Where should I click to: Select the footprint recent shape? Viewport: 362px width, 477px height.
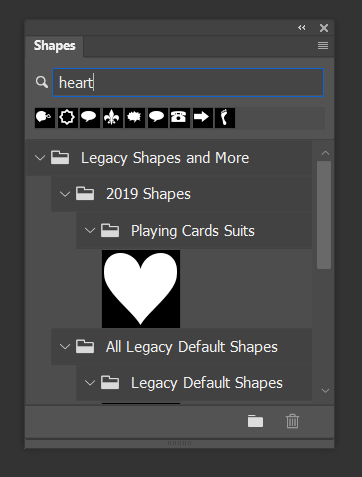pos(225,118)
